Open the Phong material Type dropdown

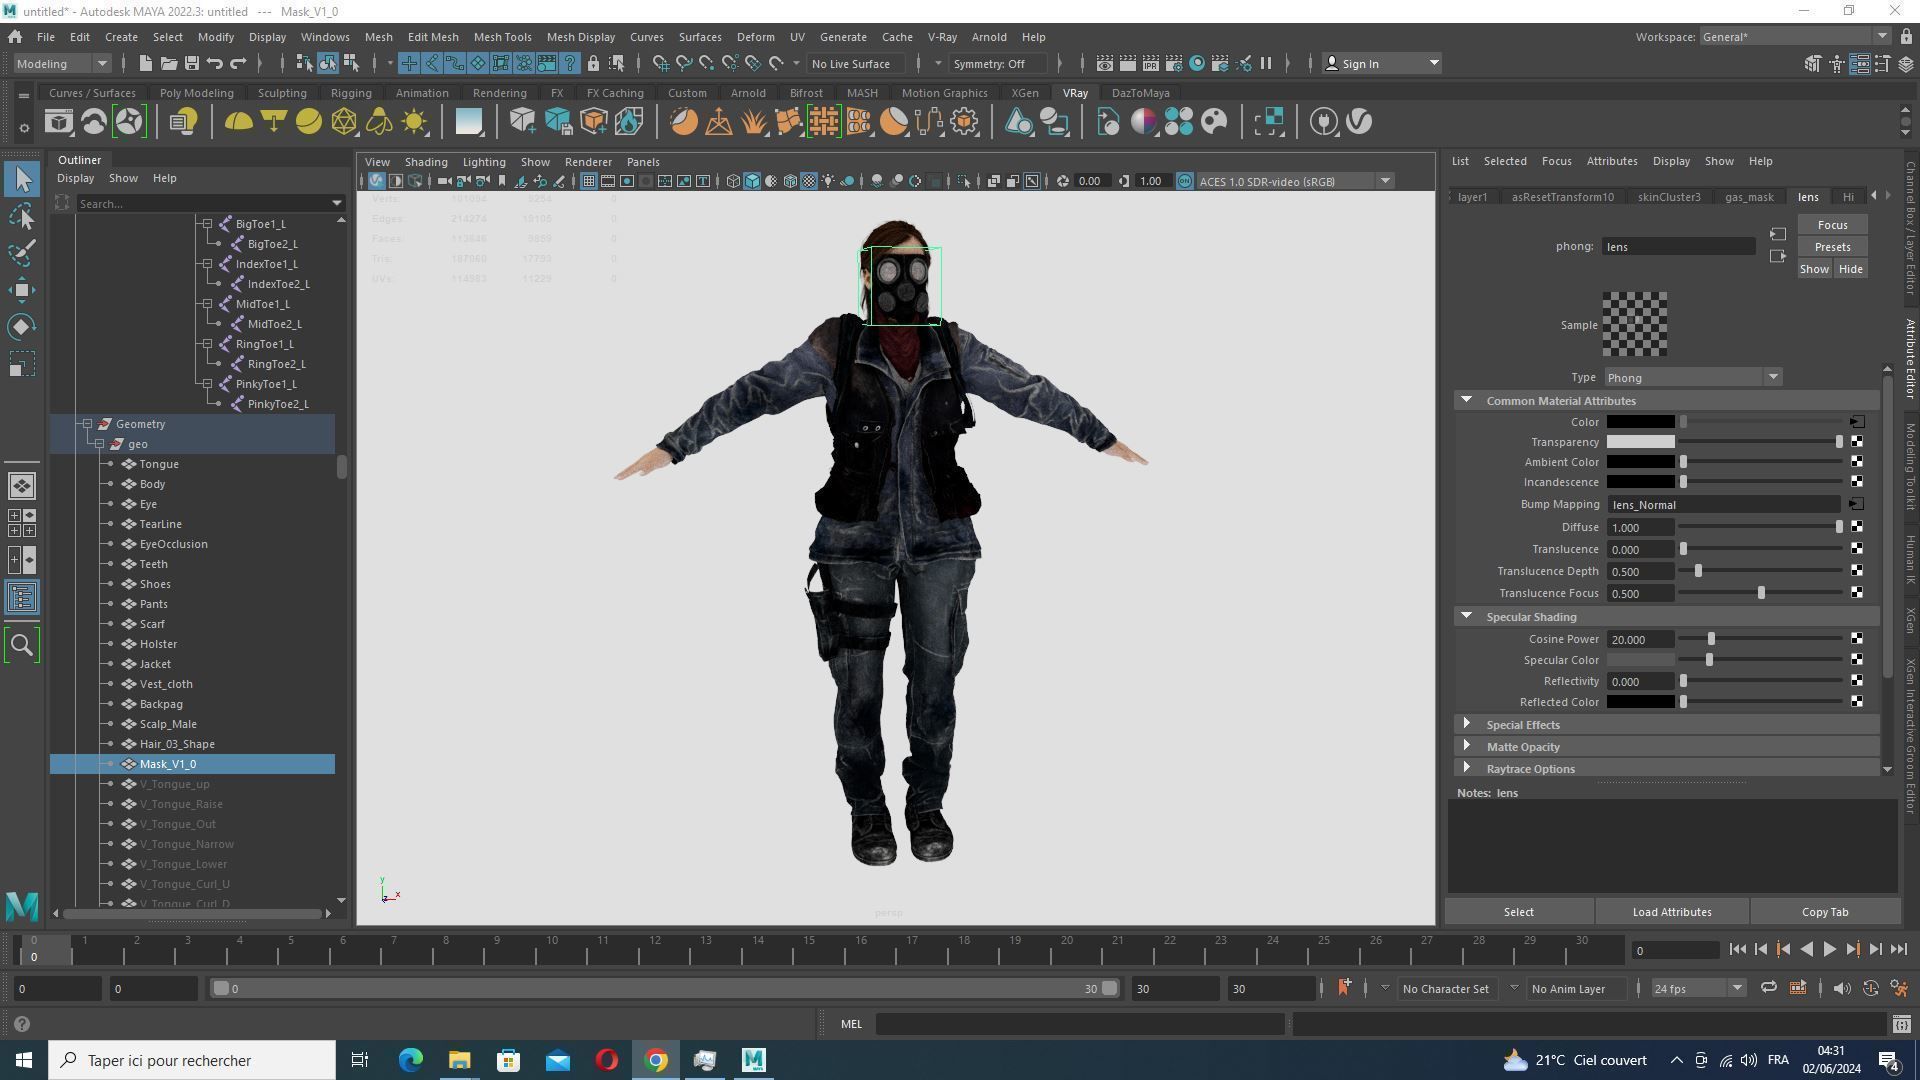[x=1692, y=378]
